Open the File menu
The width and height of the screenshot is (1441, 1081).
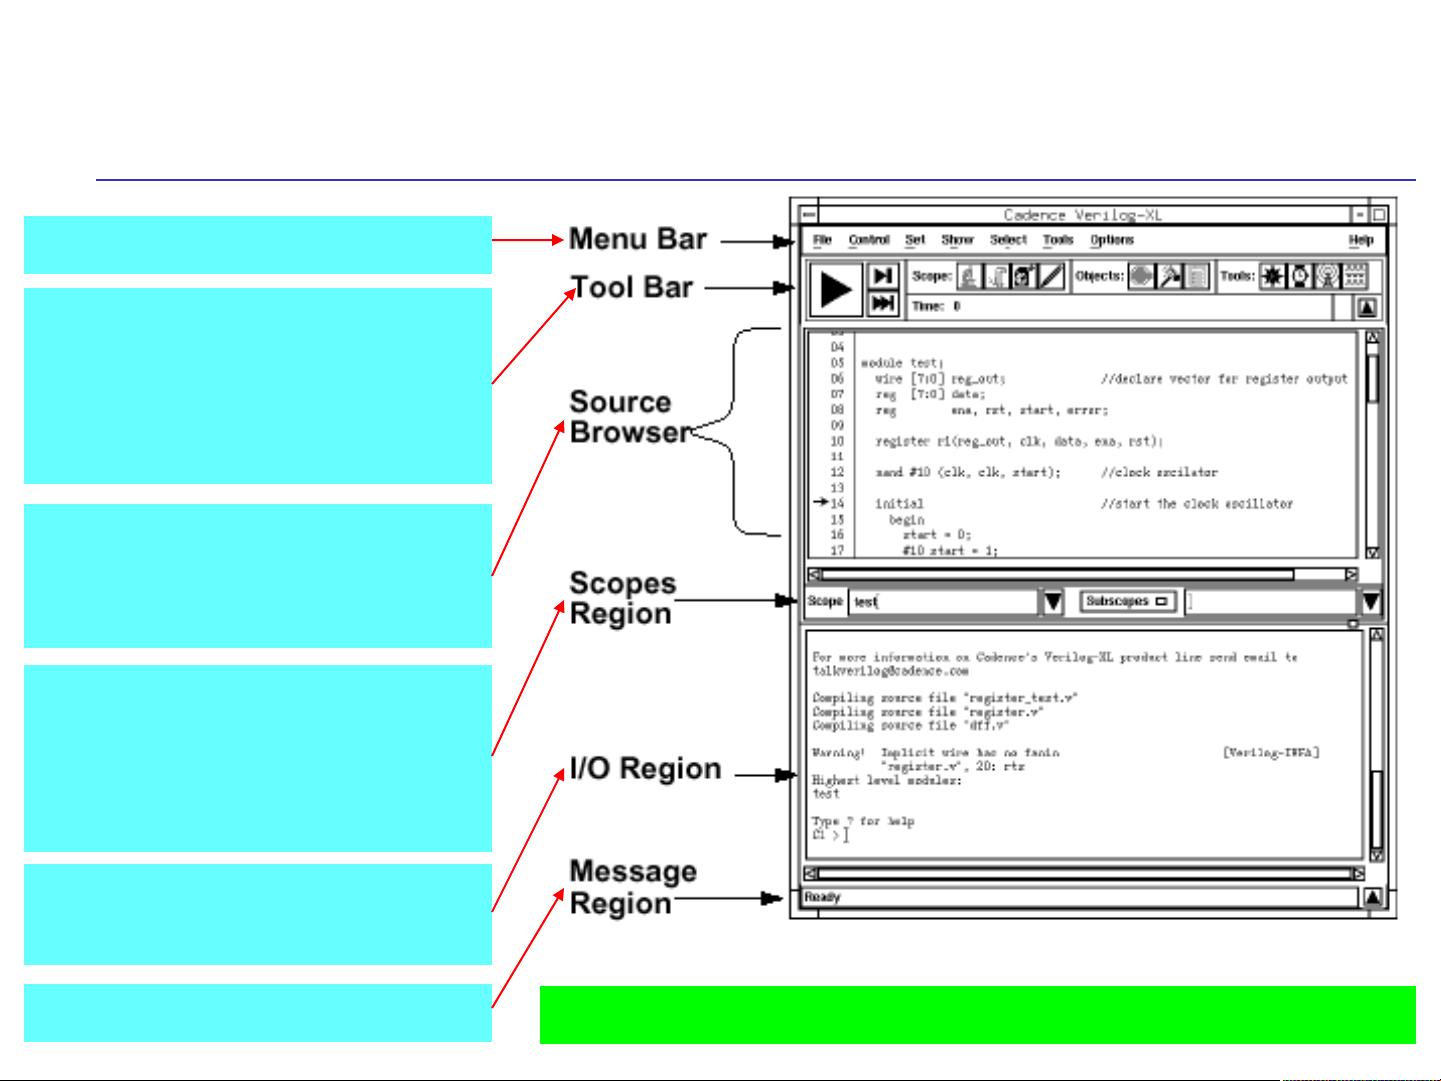[822, 240]
